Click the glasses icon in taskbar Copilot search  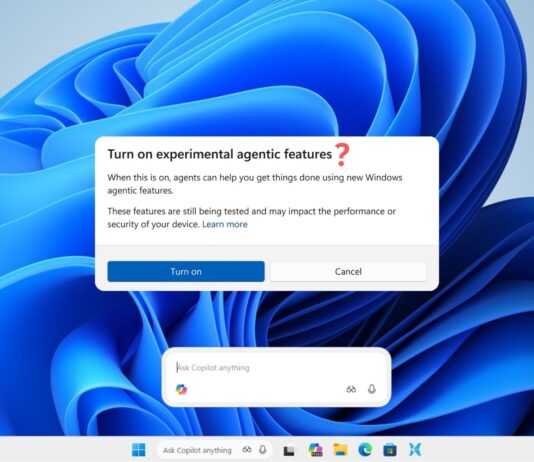coord(247,450)
